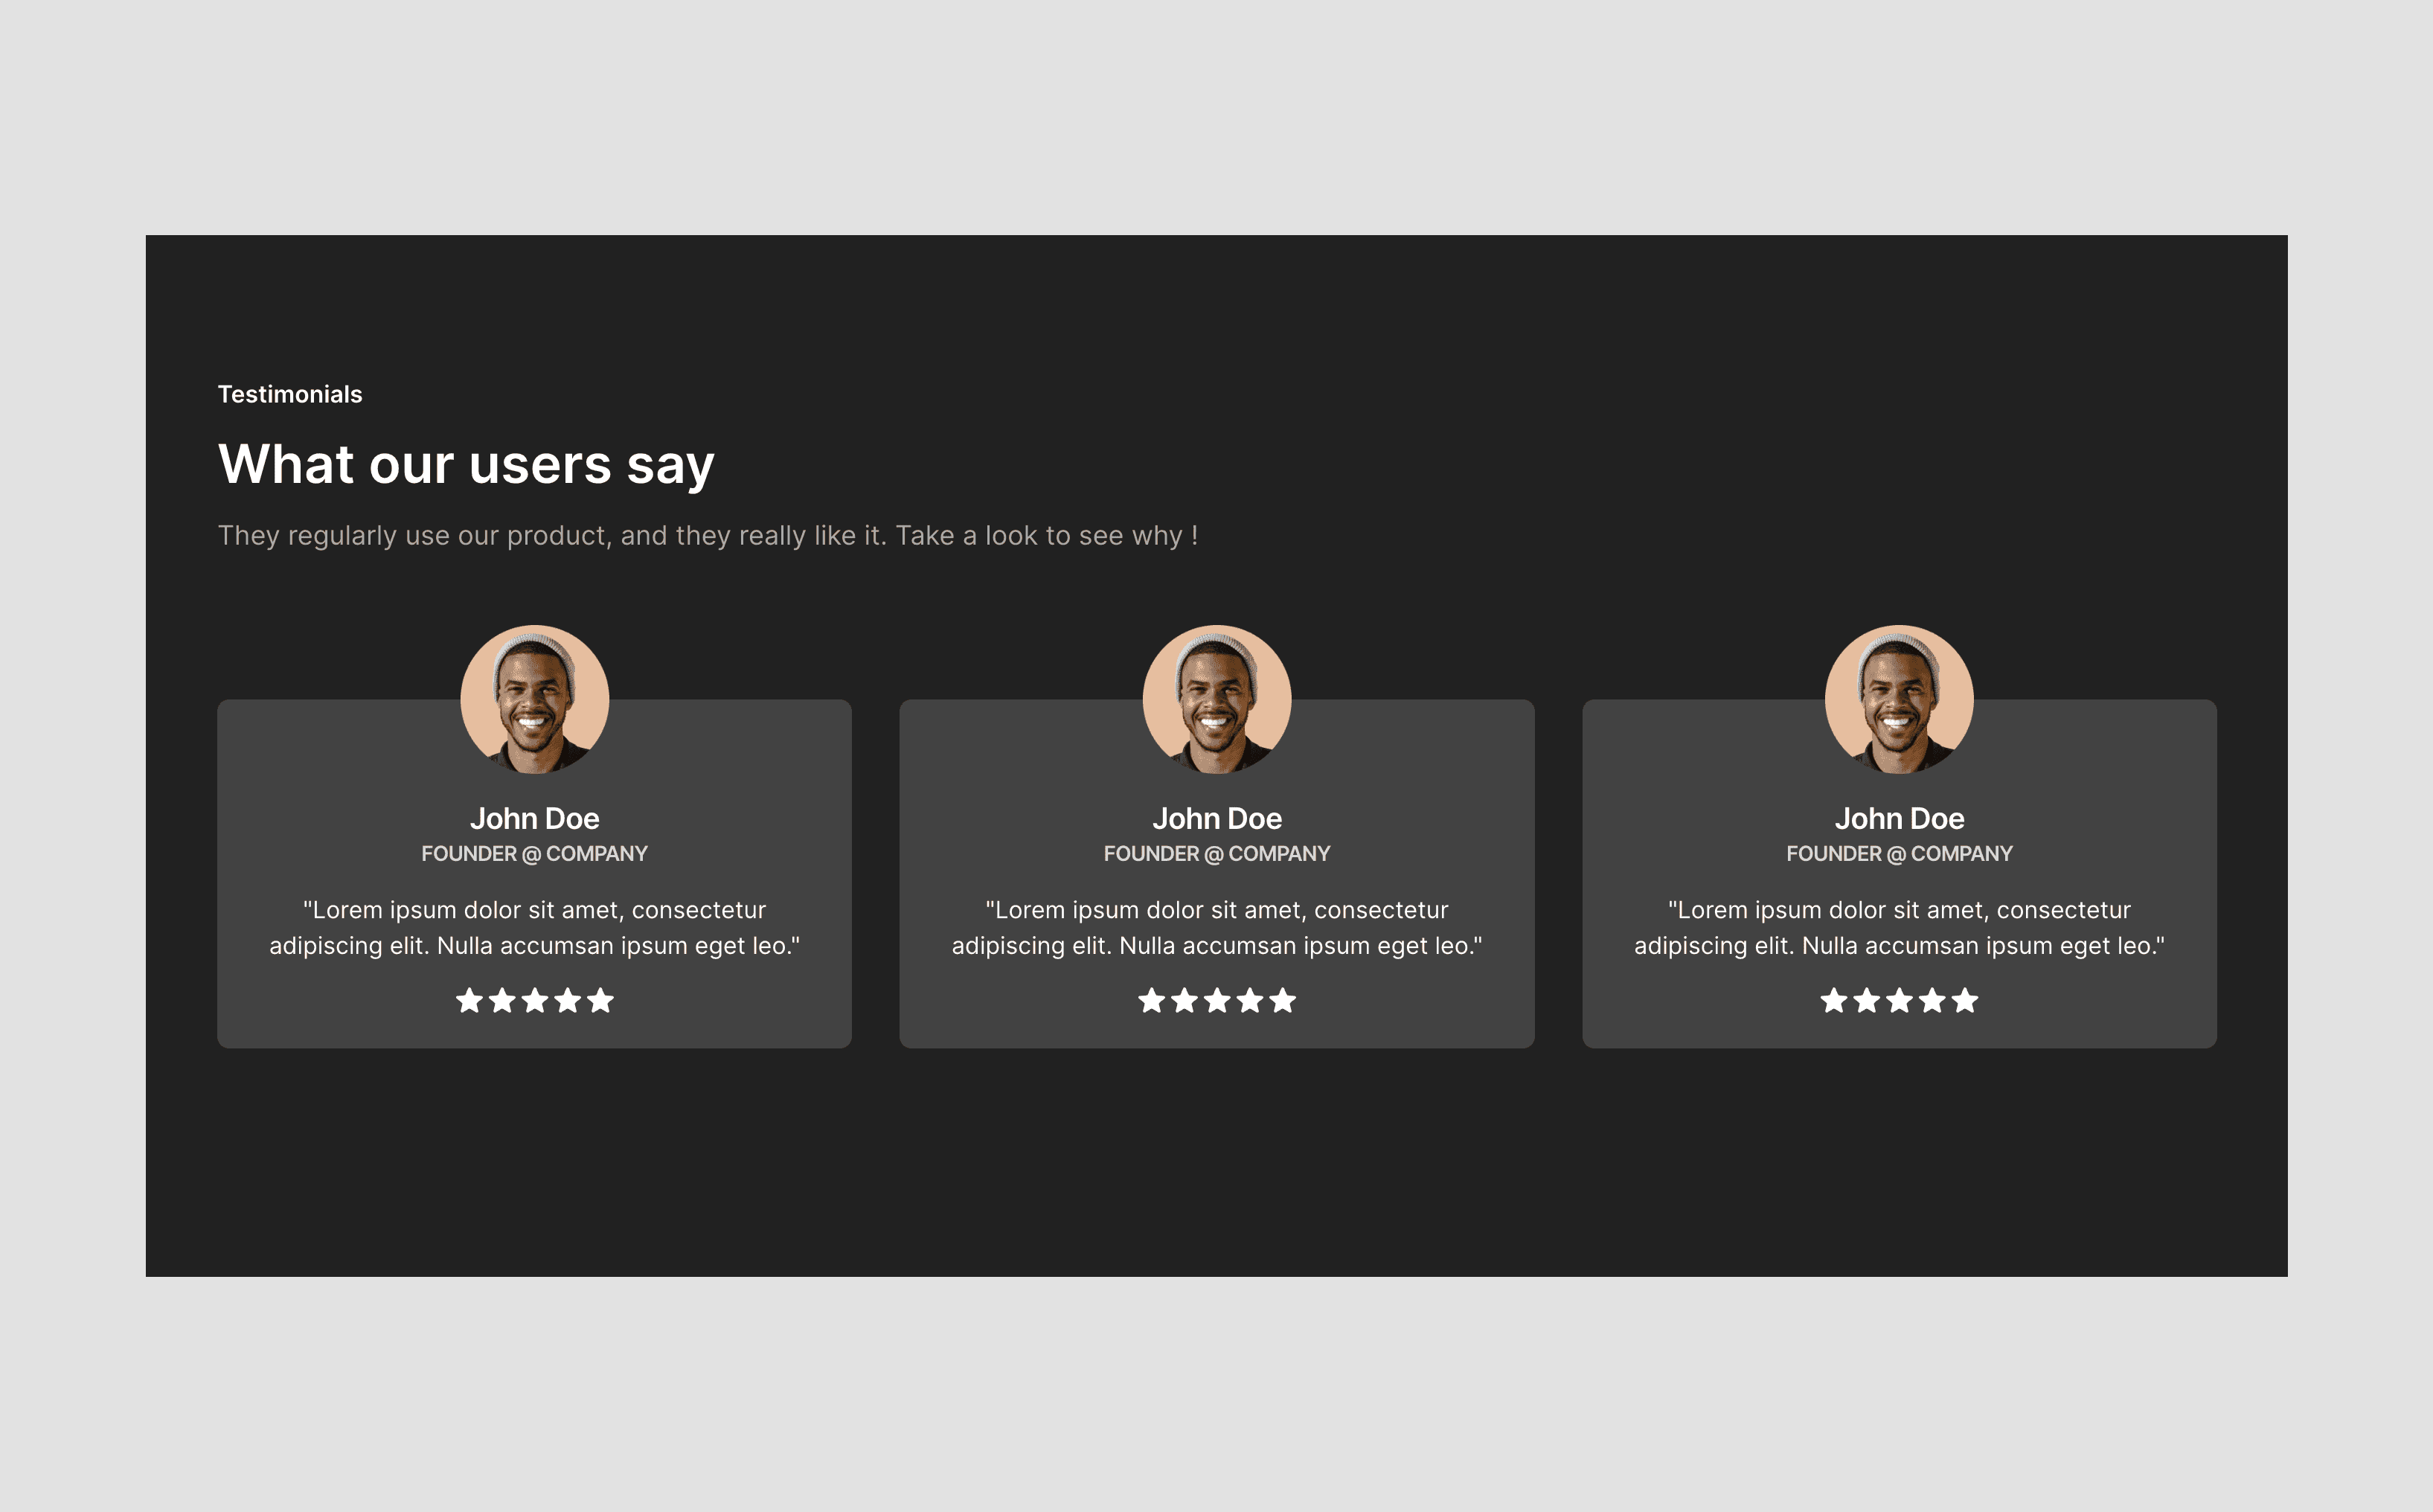
Task: Click the fifth star in the left card
Action: click(x=600, y=1000)
